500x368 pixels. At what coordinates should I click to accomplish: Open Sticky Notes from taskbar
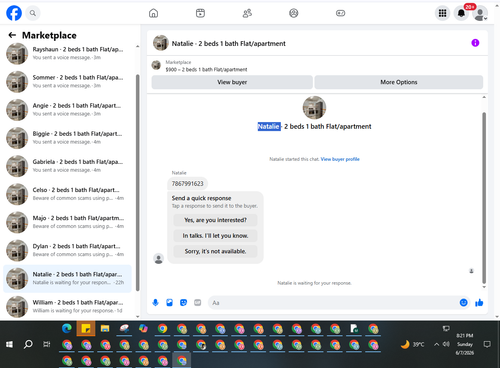86,329
